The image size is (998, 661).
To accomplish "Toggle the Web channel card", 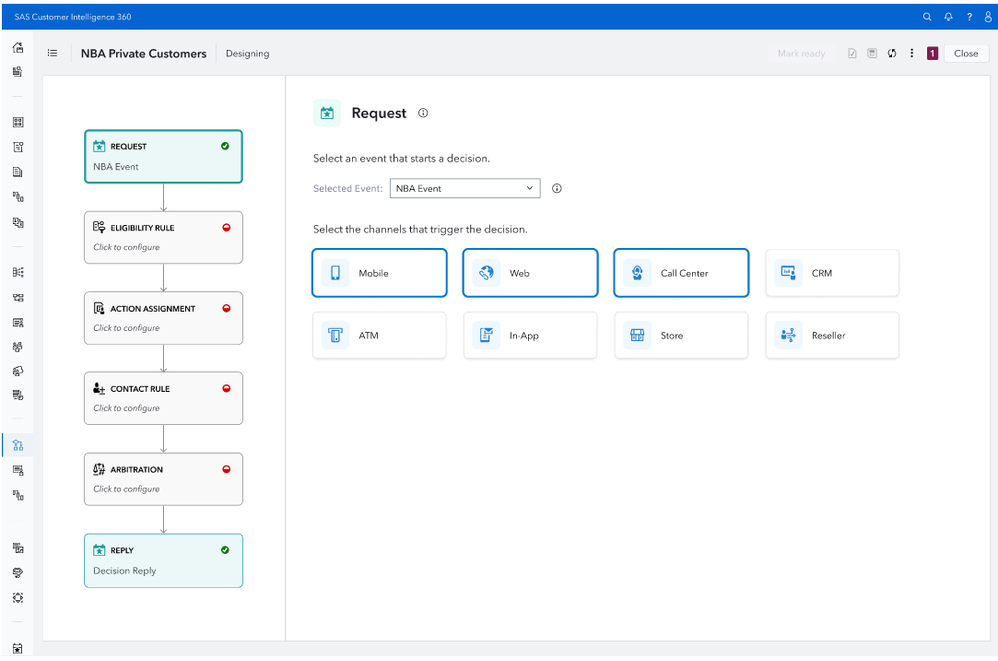I will tap(530, 273).
